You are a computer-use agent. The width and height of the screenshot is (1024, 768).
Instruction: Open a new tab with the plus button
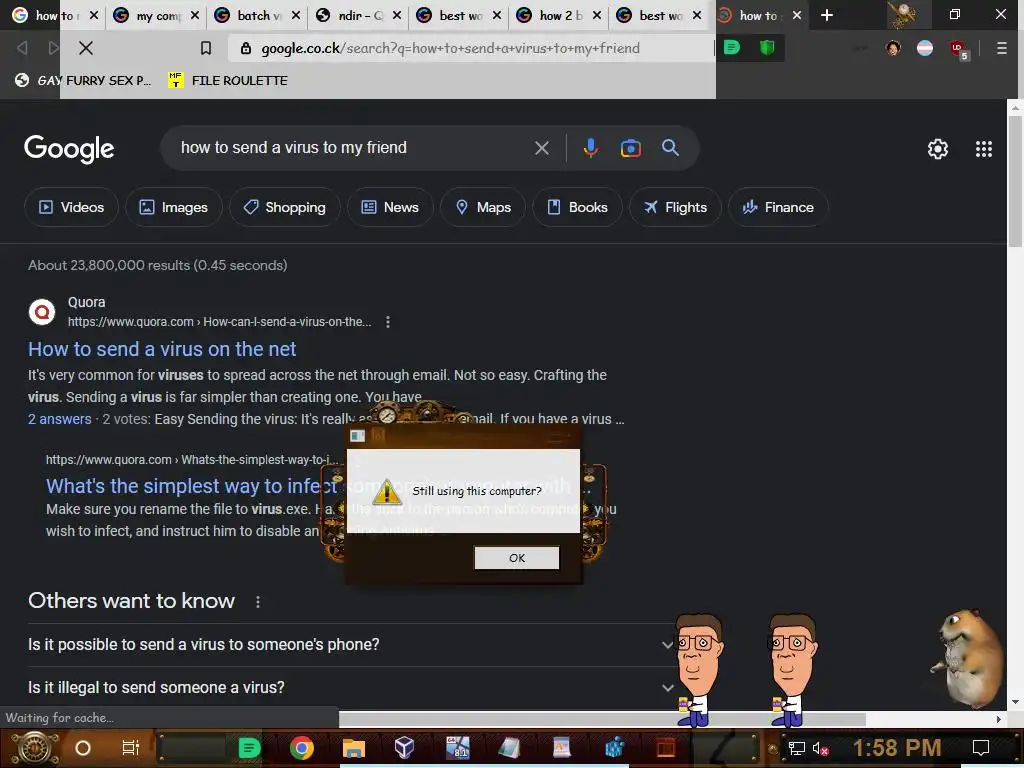827,15
